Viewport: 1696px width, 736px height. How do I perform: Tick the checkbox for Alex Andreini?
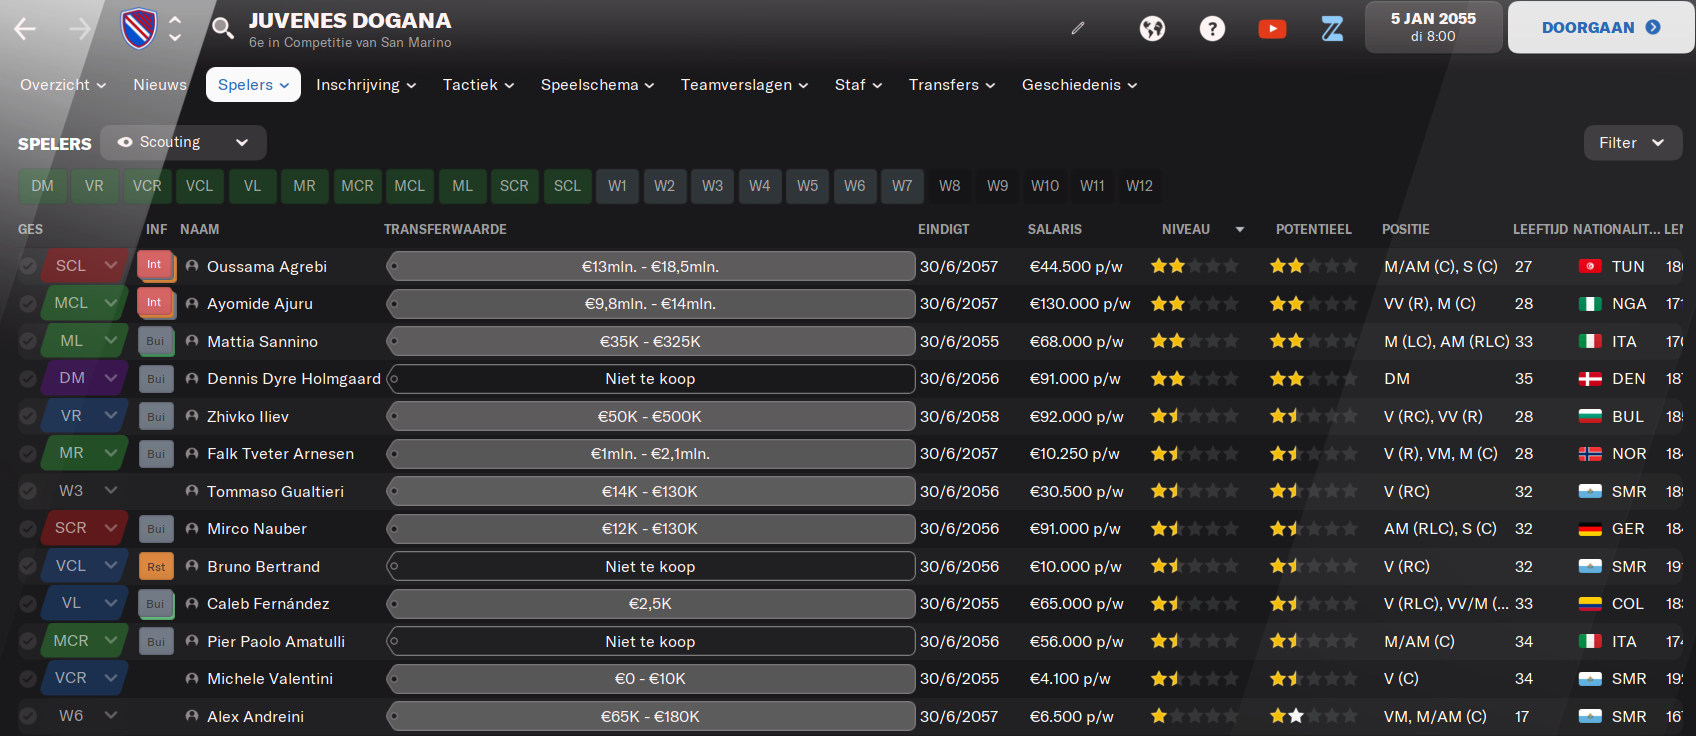click(28, 716)
